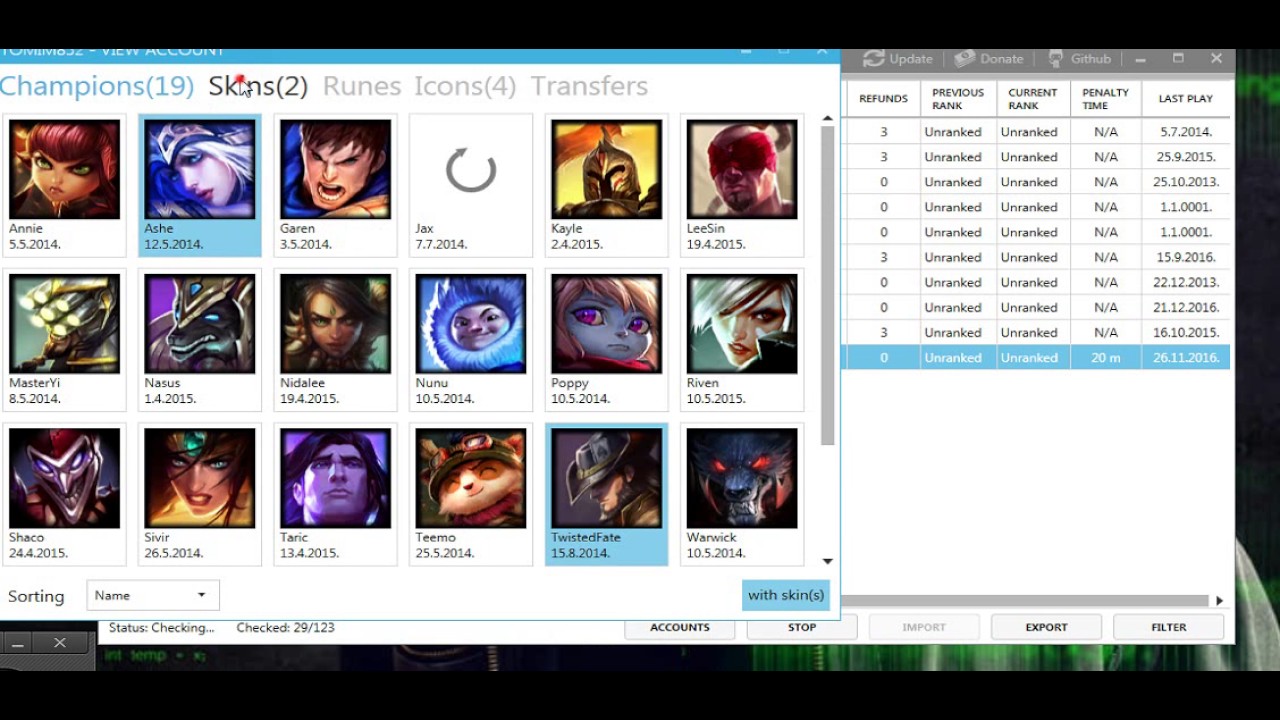Image resolution: width=1280 pixels, height=720 pixels.
Task: Click the STOP button
Action: (x=802, y=627)
